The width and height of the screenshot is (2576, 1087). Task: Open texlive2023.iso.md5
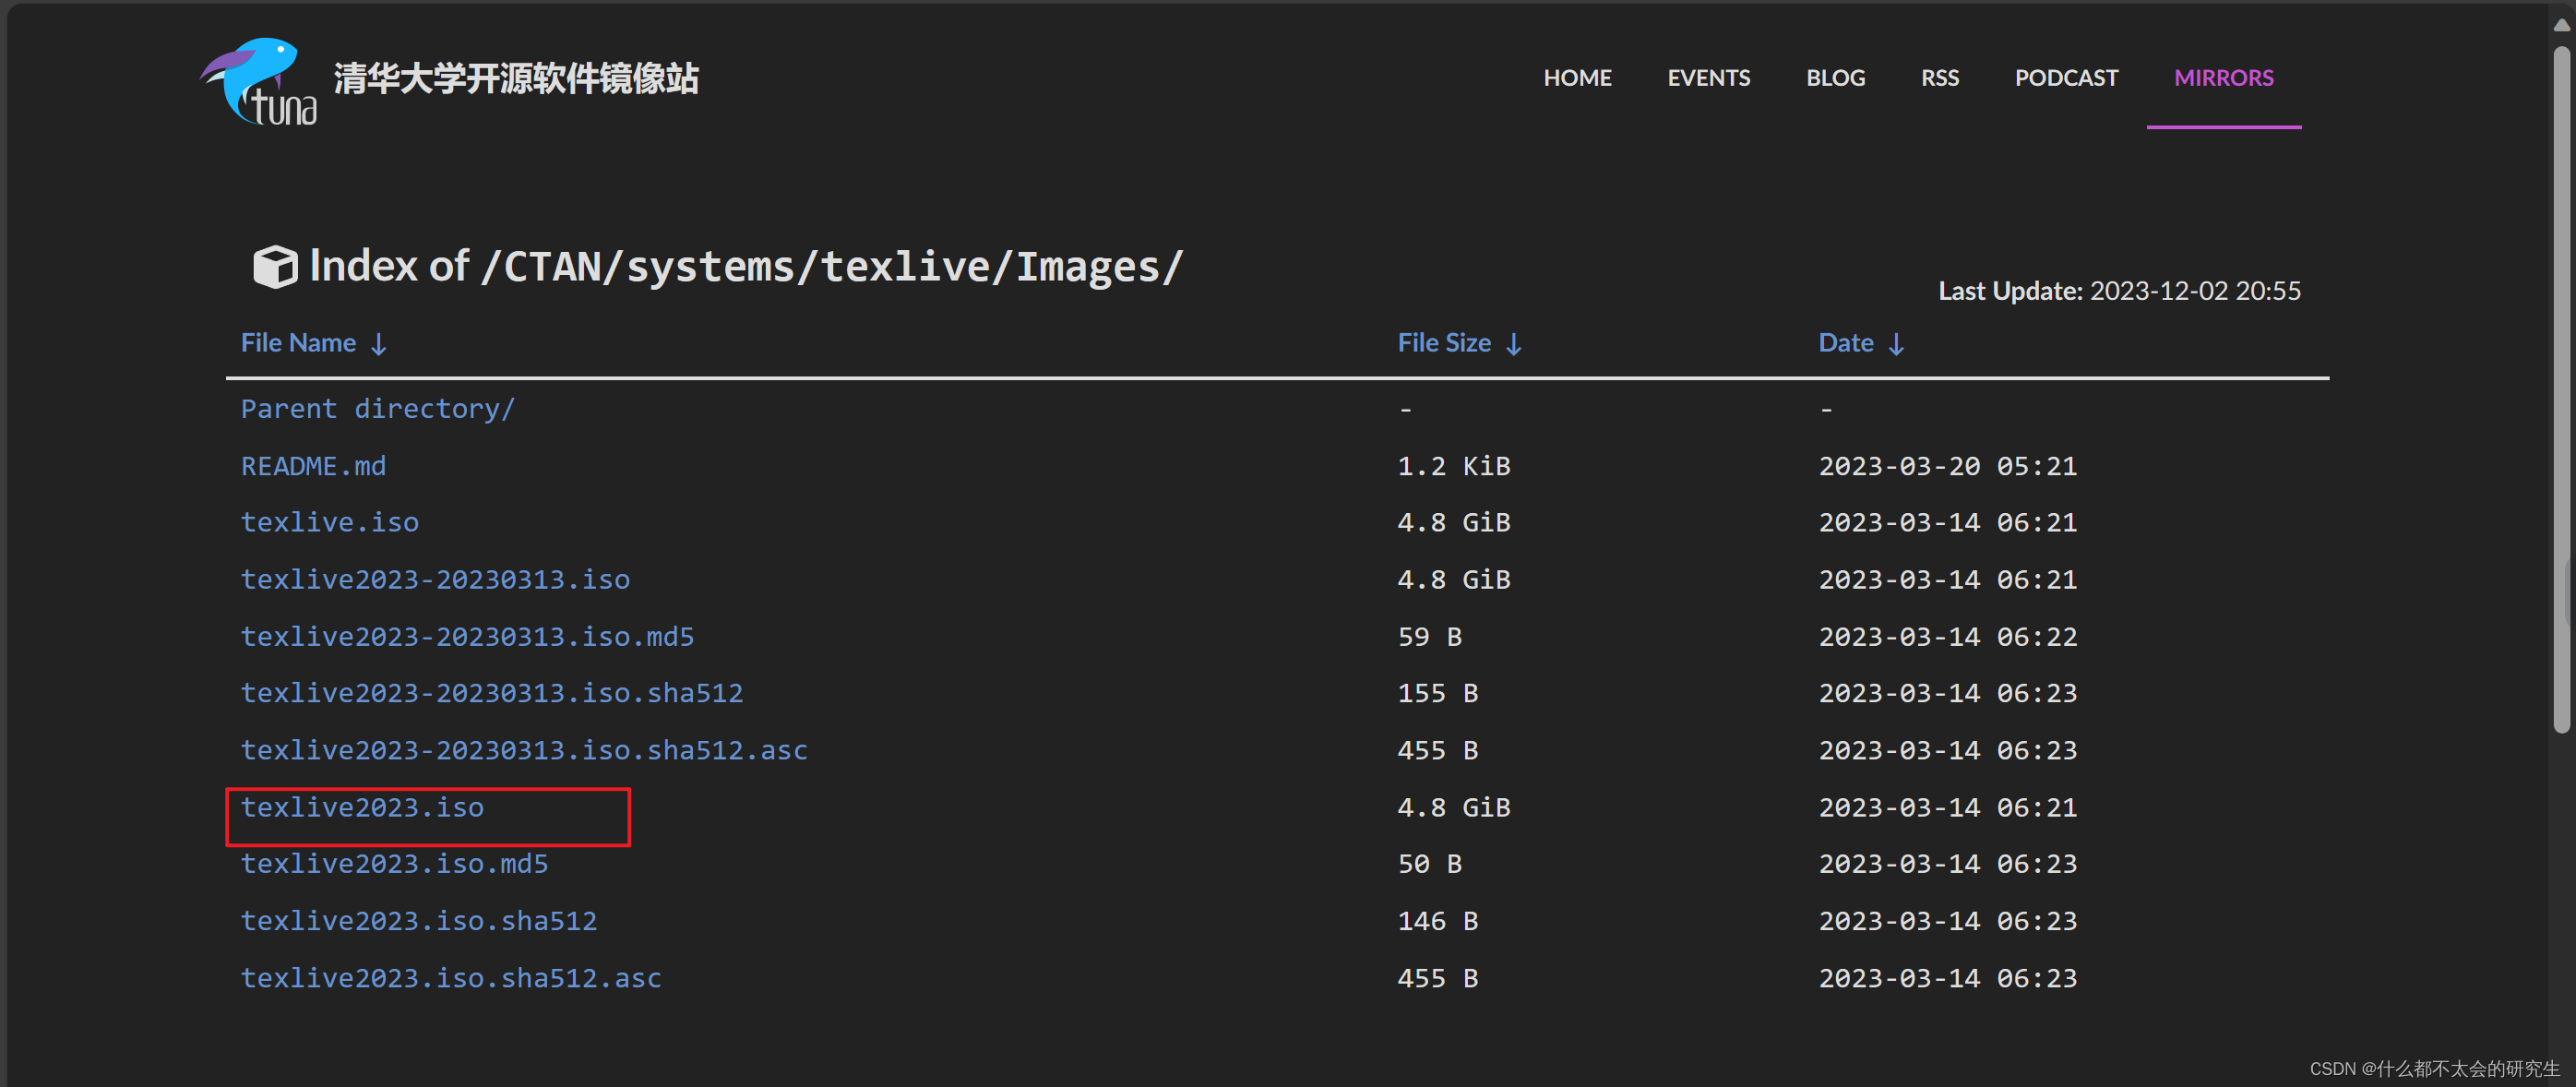(394, 864)
